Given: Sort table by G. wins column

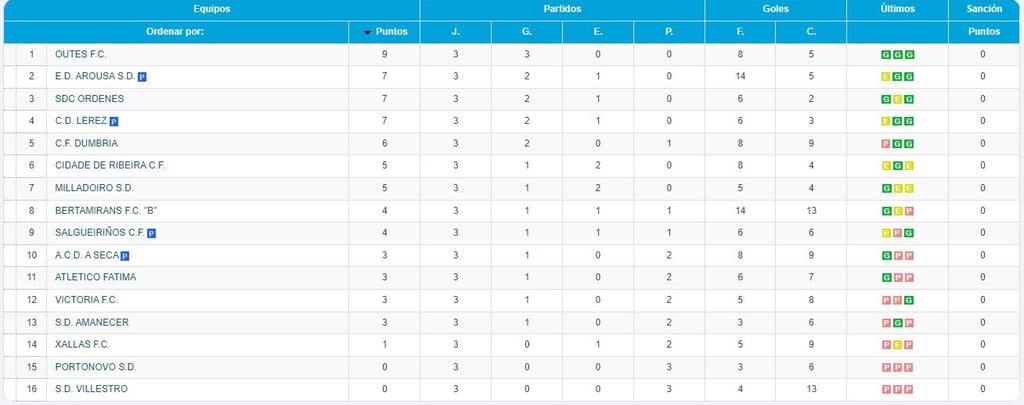Looking at the screenshot, I should 527,32.
